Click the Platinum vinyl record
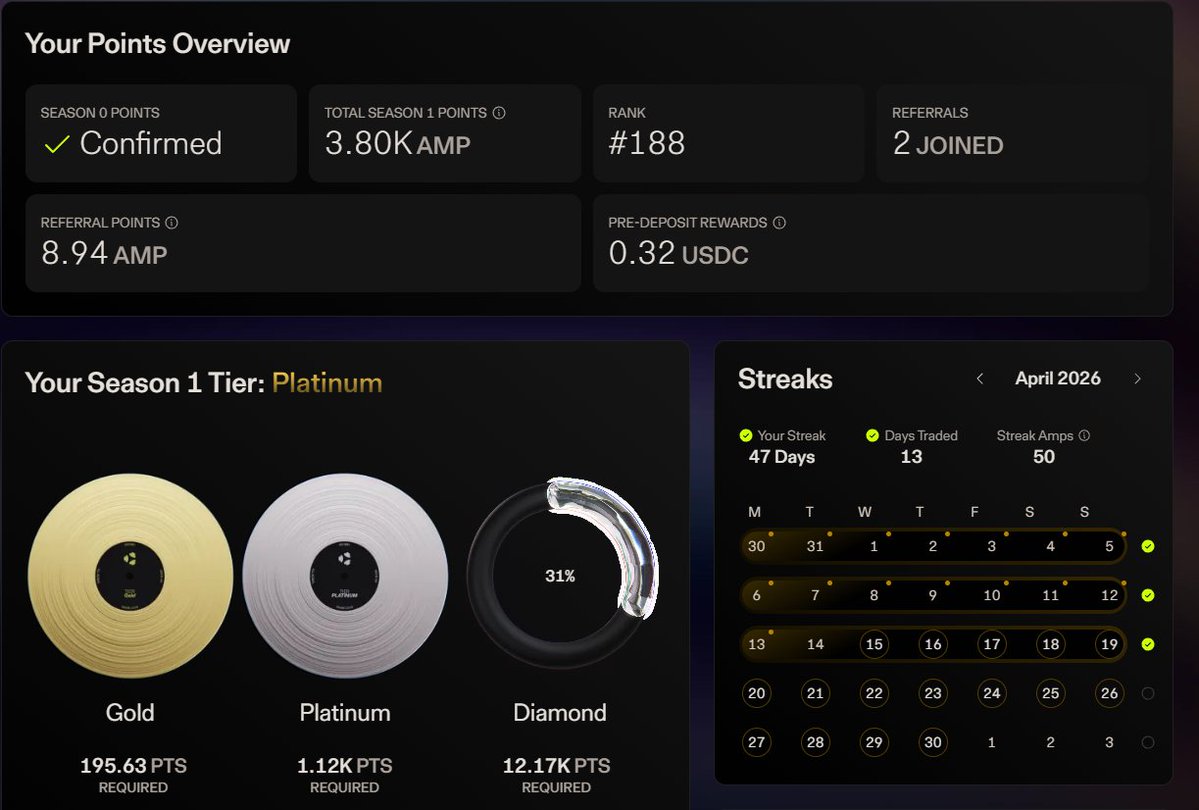Image resolution: width=1199 pixels, height=810 pixels. coord(345,576)
